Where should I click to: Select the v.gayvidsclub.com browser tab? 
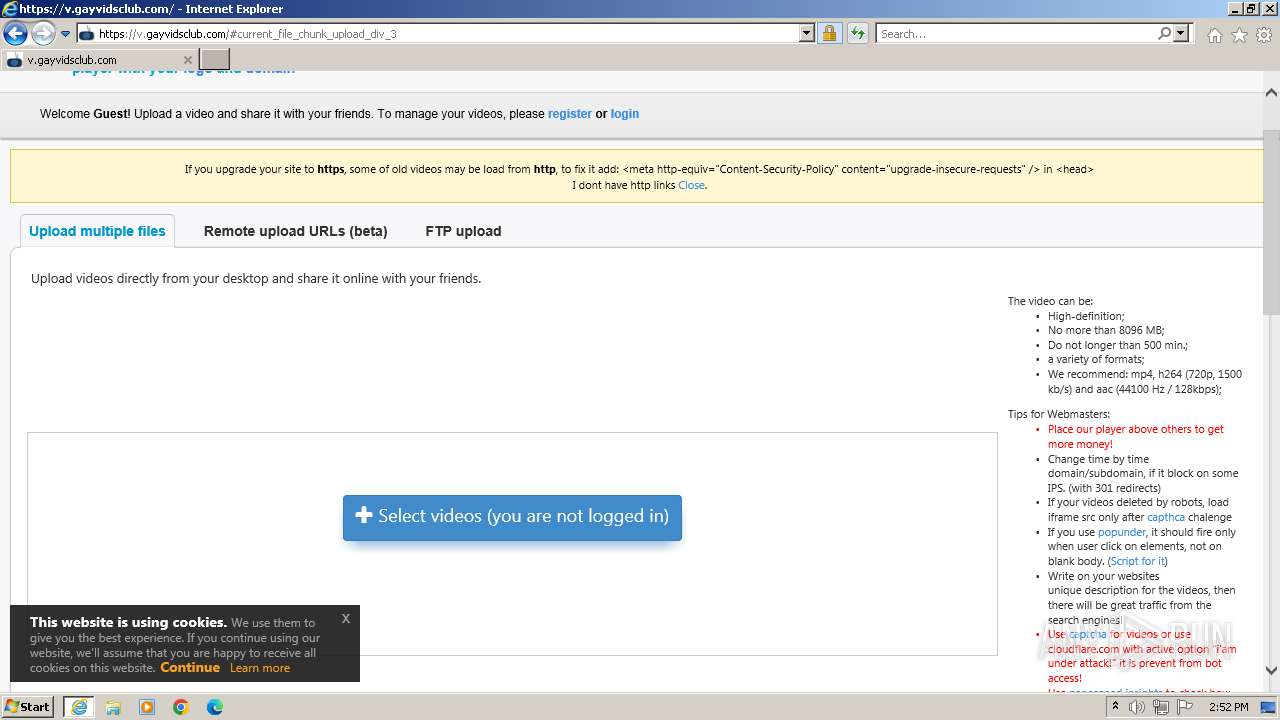(x=100, y=60)
